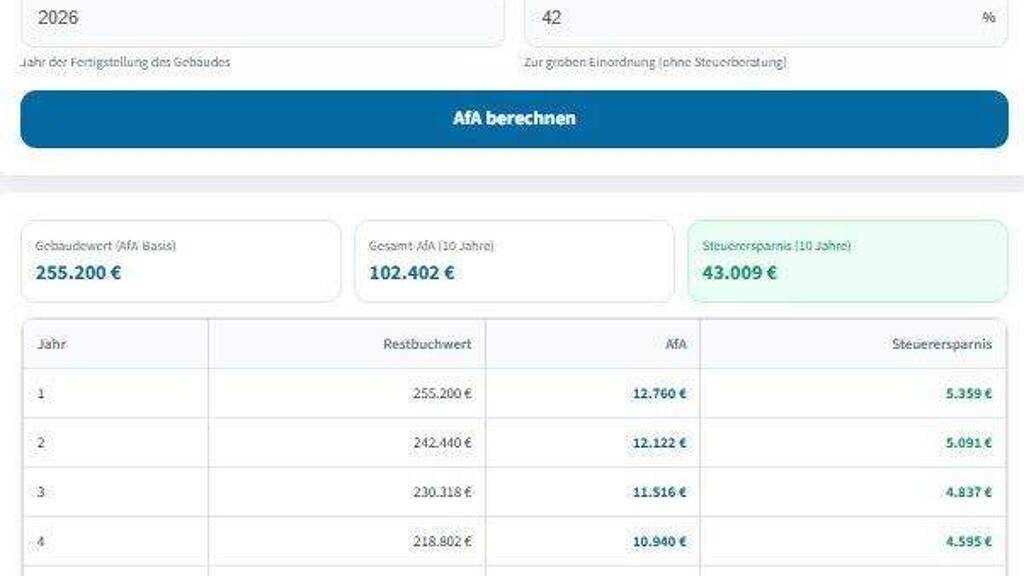Click the 218.802 € Restbuchwert in year 4
The height and width of the screenshot is (576, 1024).
tap(442, 541)
